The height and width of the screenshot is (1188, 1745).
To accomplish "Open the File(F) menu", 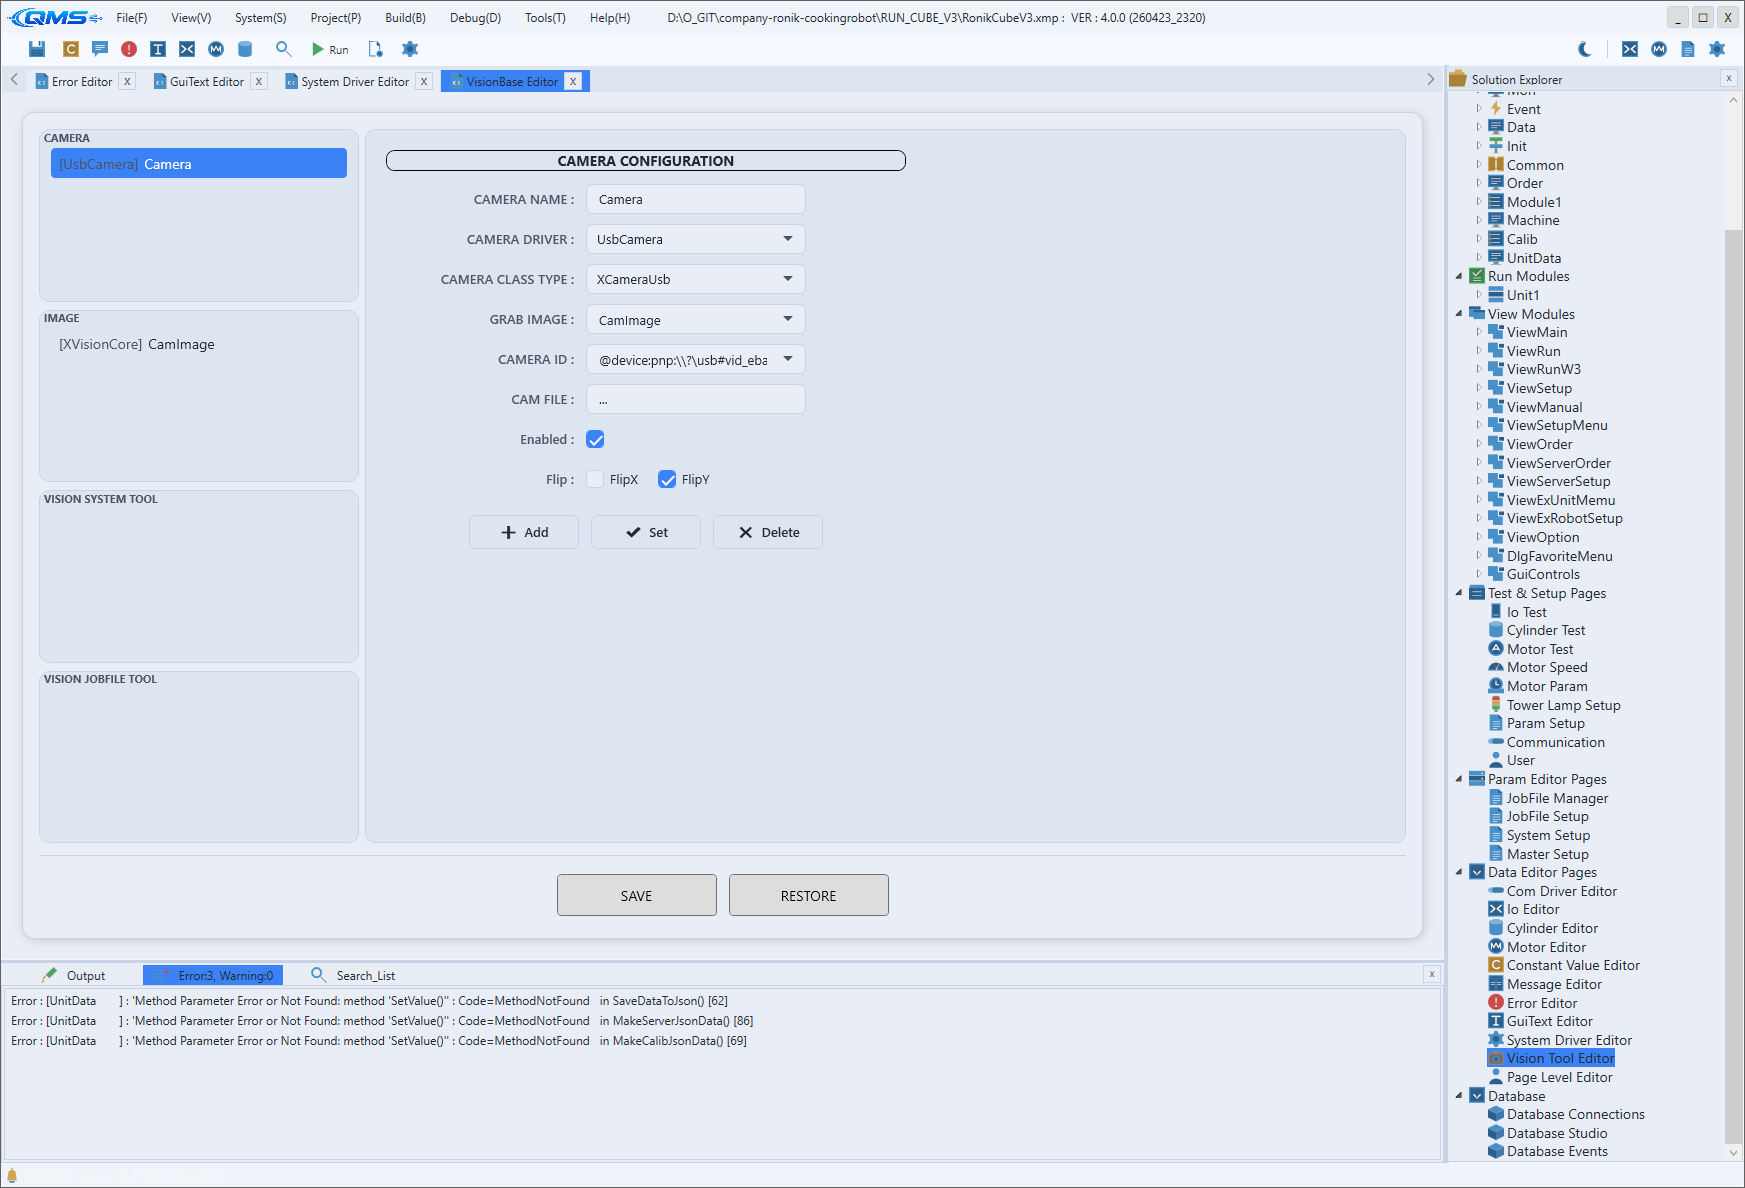I will (x=131, y=18).
